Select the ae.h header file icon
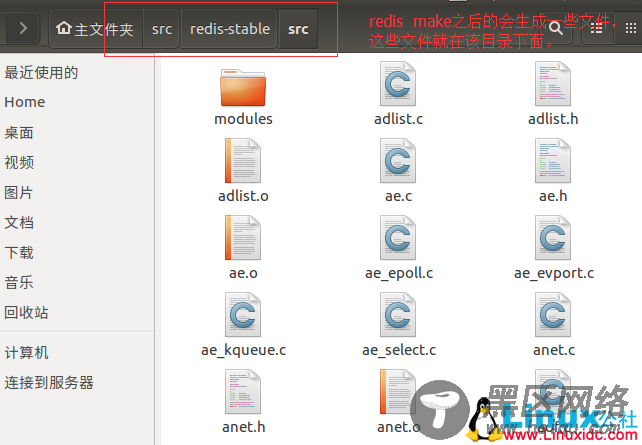 coord(553,160)
